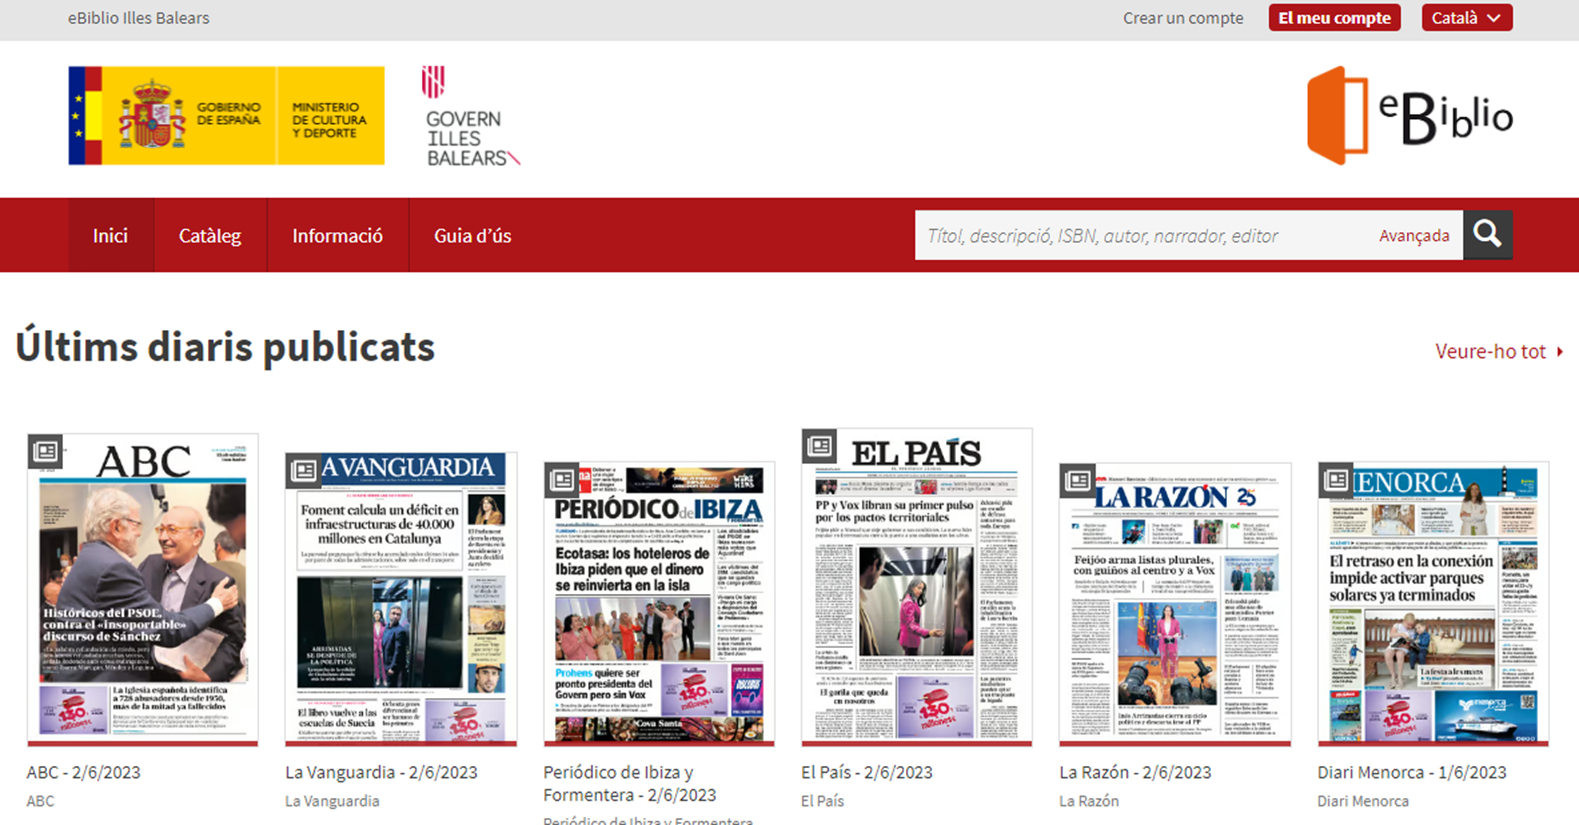Open the Catàleg menu item
This screenshot has height=825, width=1579.
(210, 236)
